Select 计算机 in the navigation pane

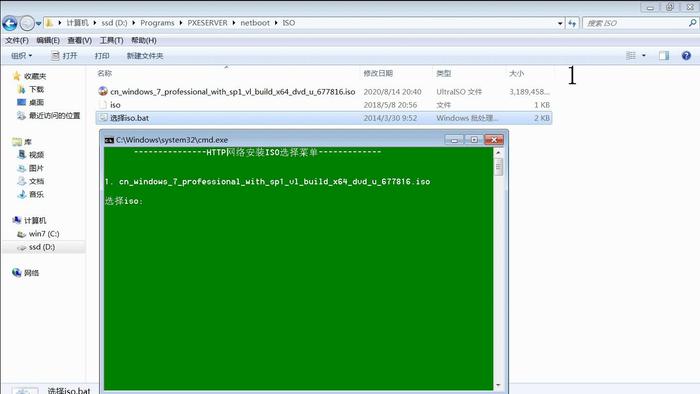point(35,220)
